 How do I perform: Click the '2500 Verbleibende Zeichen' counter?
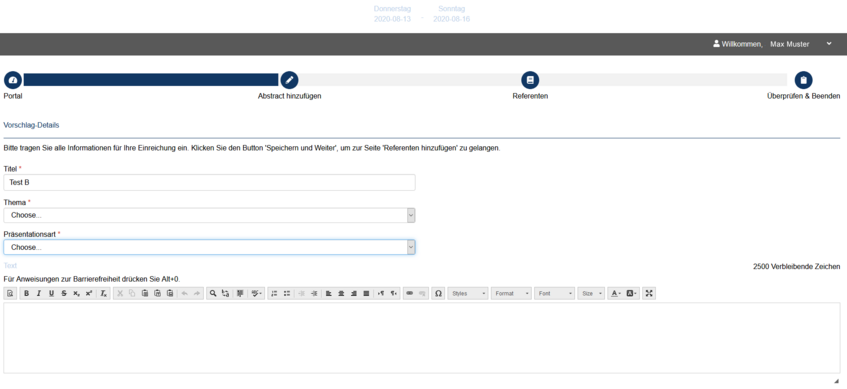click(796, 266)
